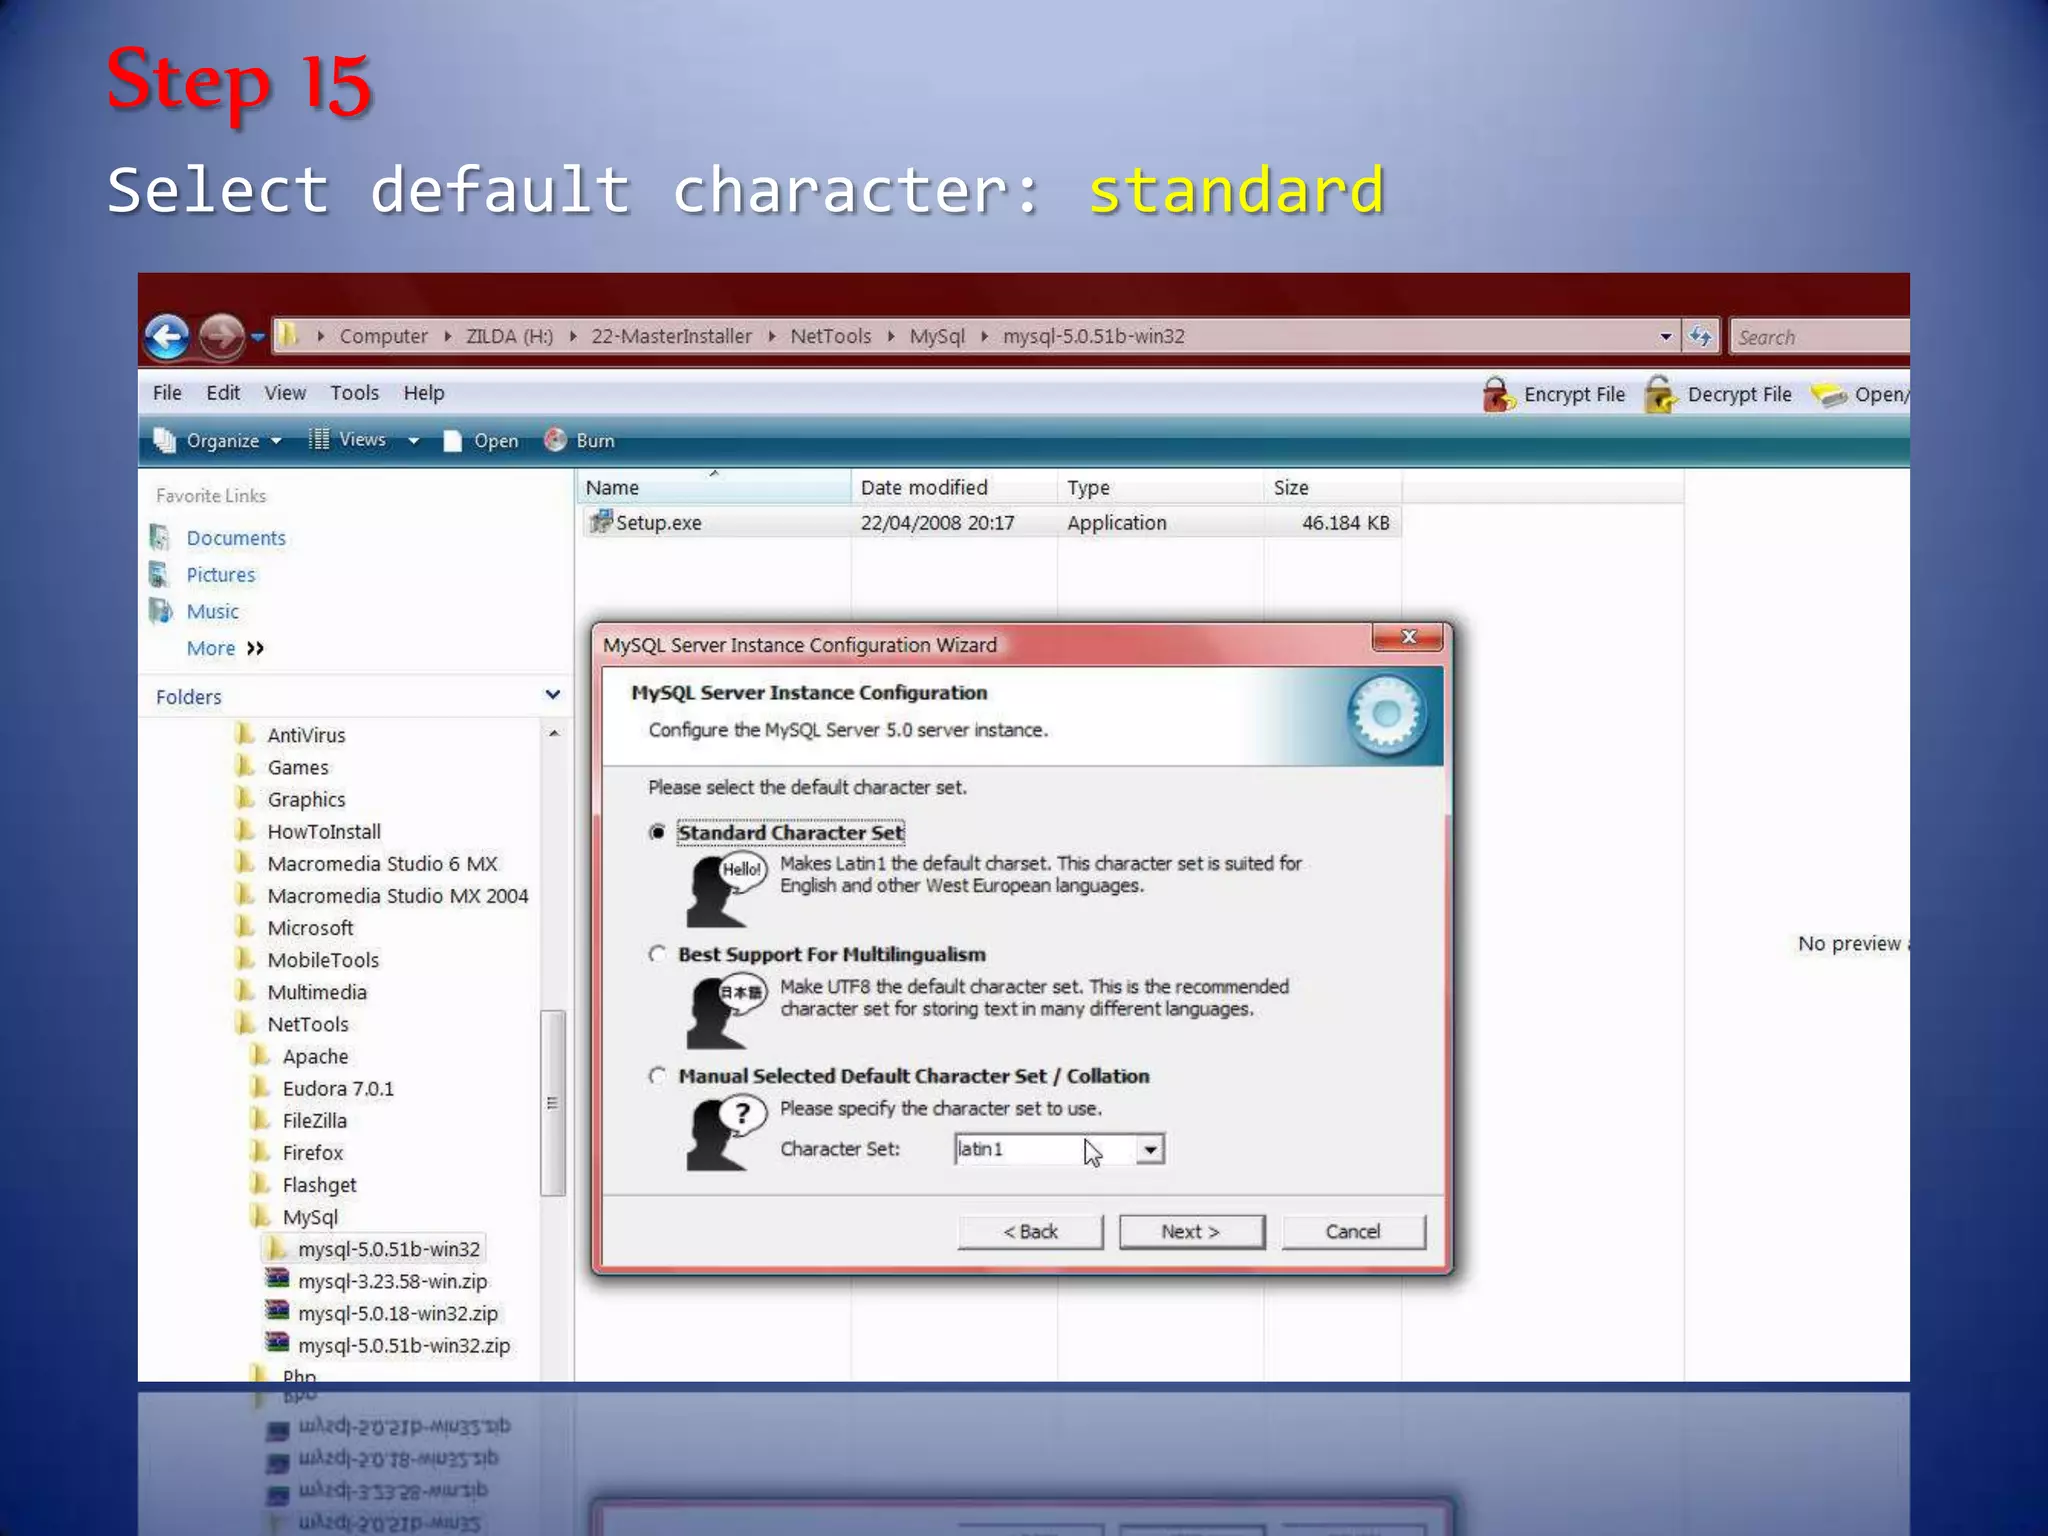Viewport: 2048px width, 1536px height.
Task: Select the MobileTools folder
Action: [323, 960]
